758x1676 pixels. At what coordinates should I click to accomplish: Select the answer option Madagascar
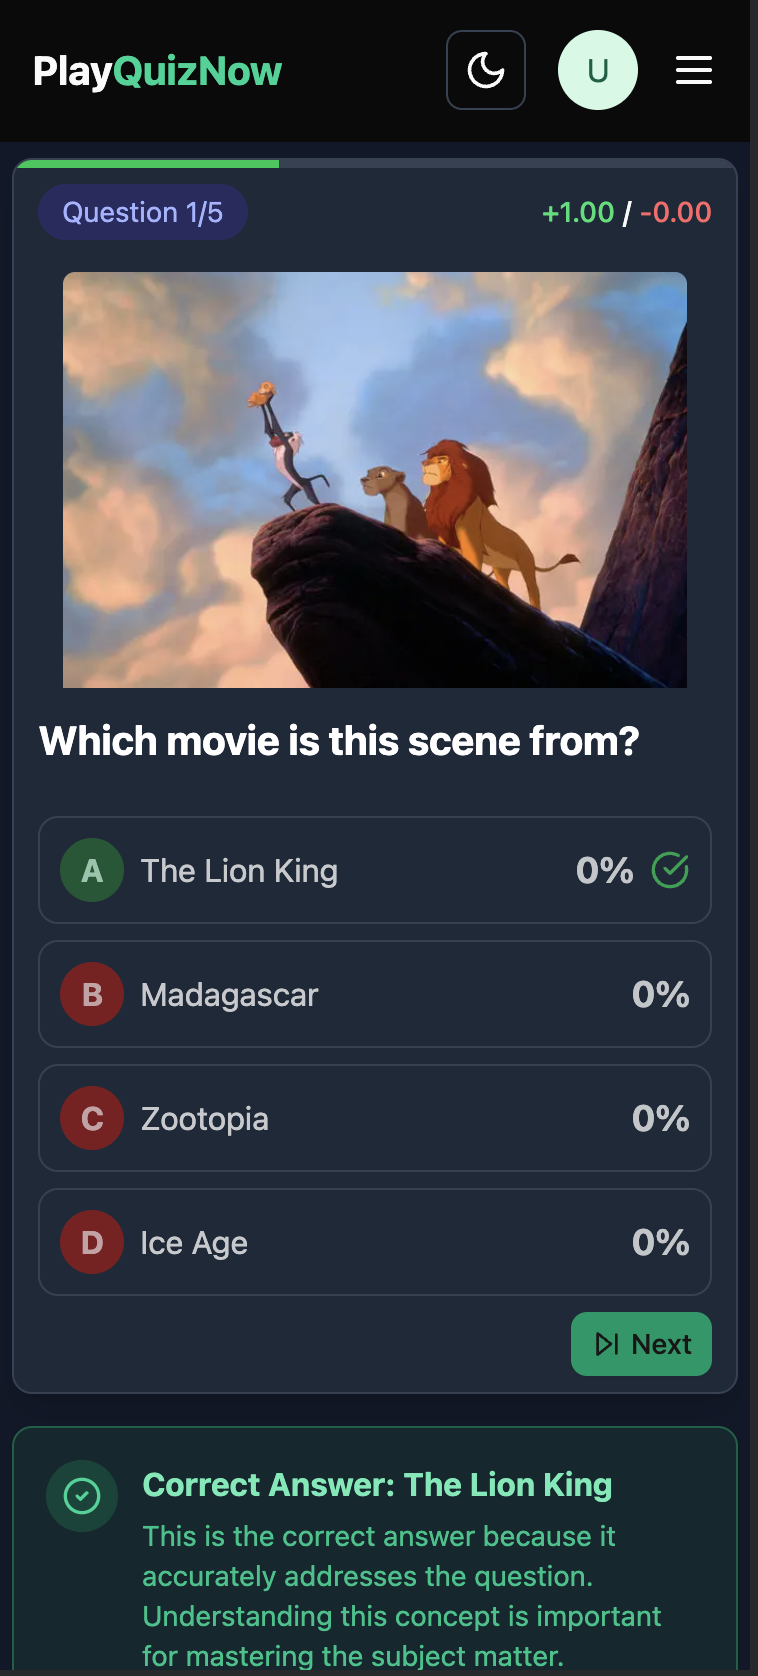pyautogui.click(x=374, y=994)
